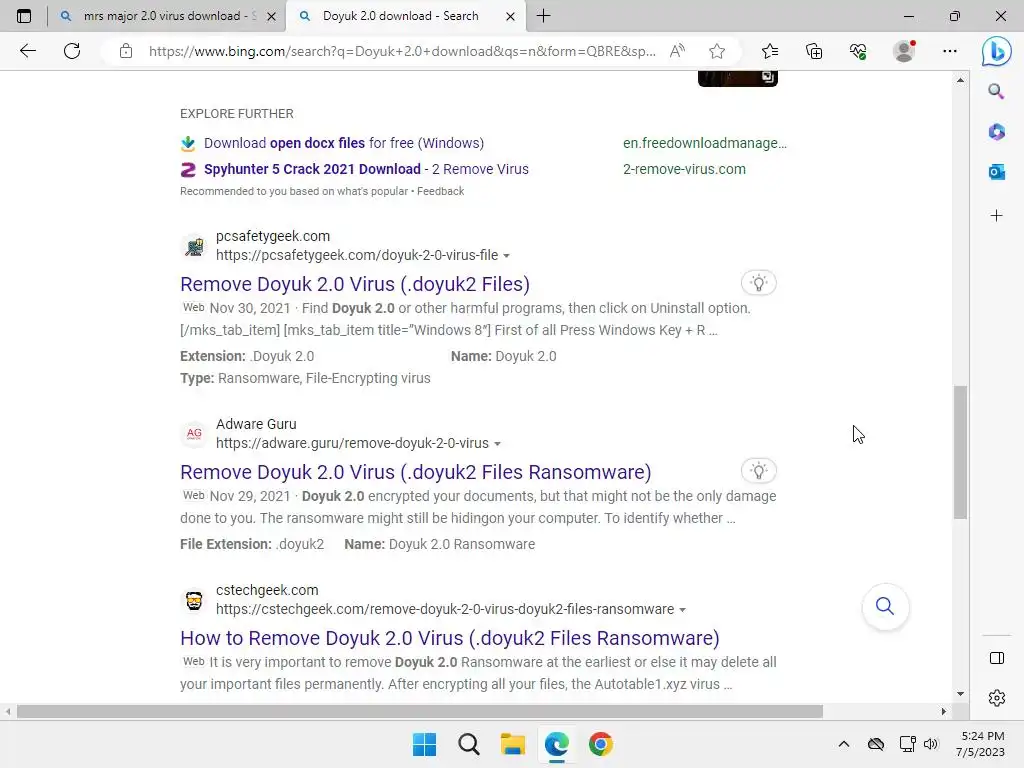
Task: Open Remove Doyuk 2.0 Virus (.doyuk2 Files) result
Action: coord(355,284)
